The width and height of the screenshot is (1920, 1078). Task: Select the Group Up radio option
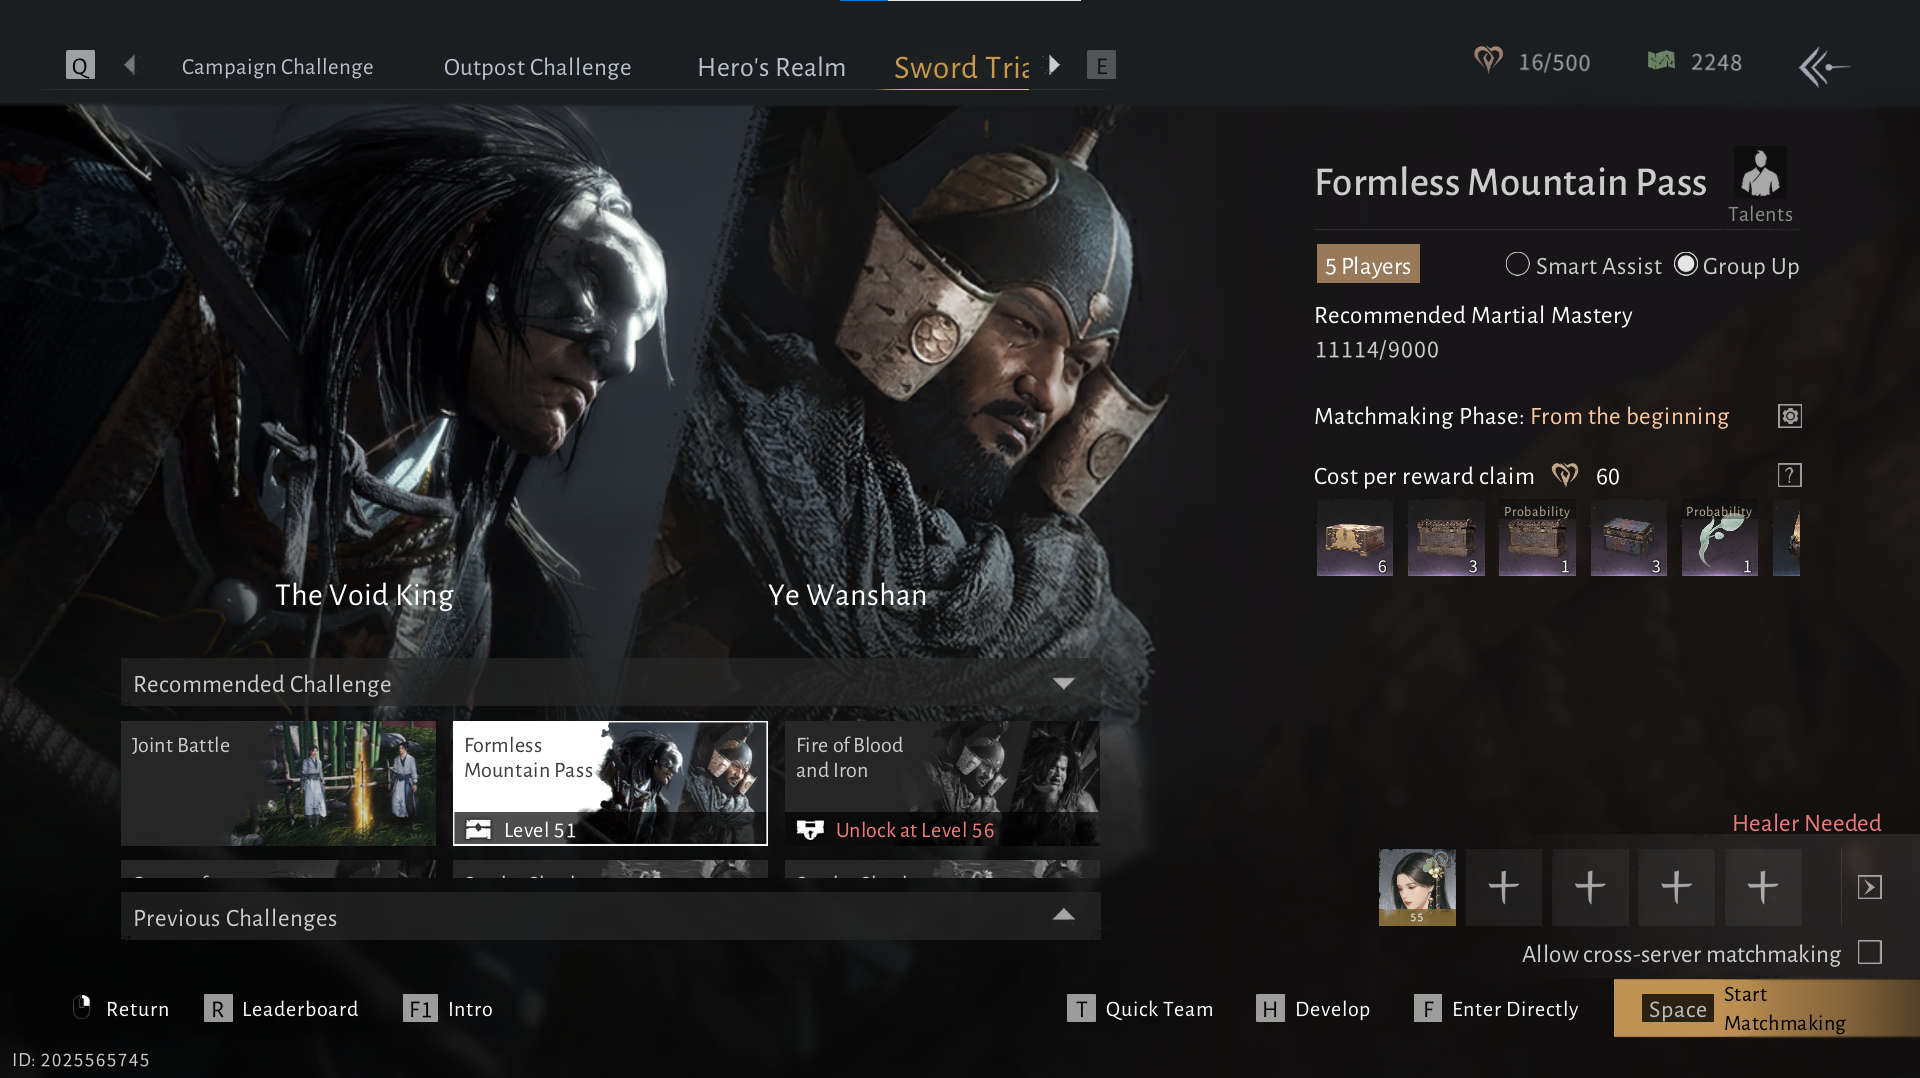[1686, 265]
